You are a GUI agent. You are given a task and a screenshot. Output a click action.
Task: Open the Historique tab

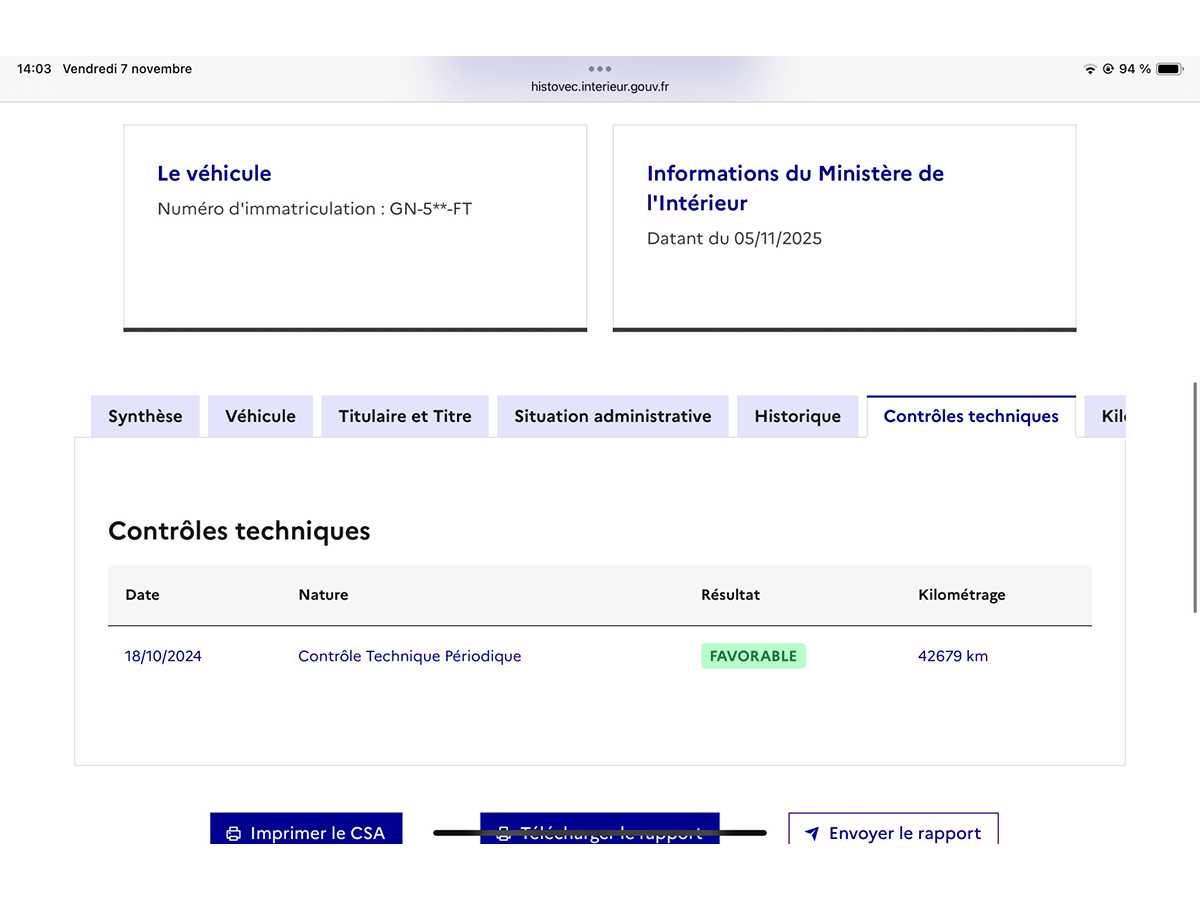click(x=797, y=416)
